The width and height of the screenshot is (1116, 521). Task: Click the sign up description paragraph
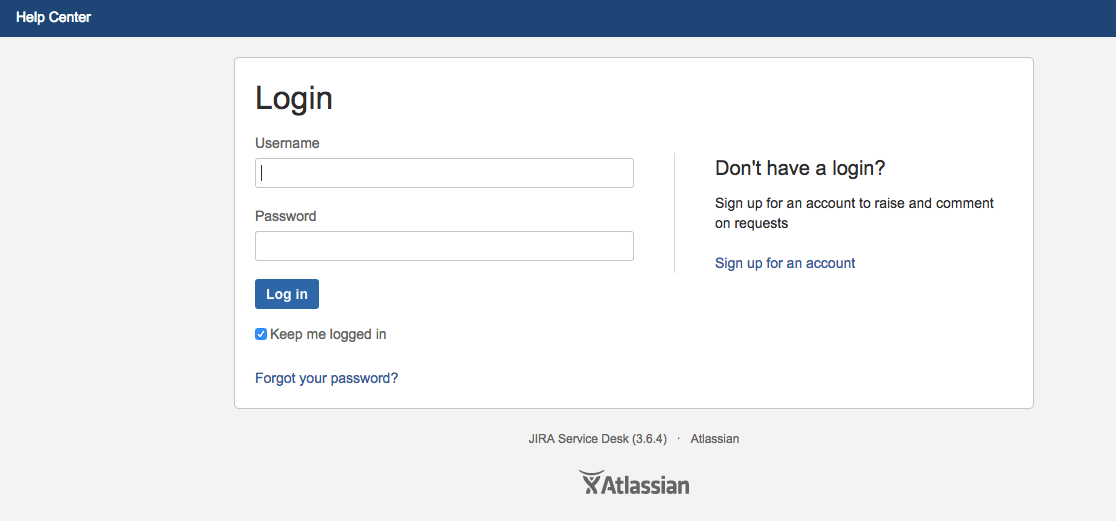pyautogui.click(x=854, y=213)
